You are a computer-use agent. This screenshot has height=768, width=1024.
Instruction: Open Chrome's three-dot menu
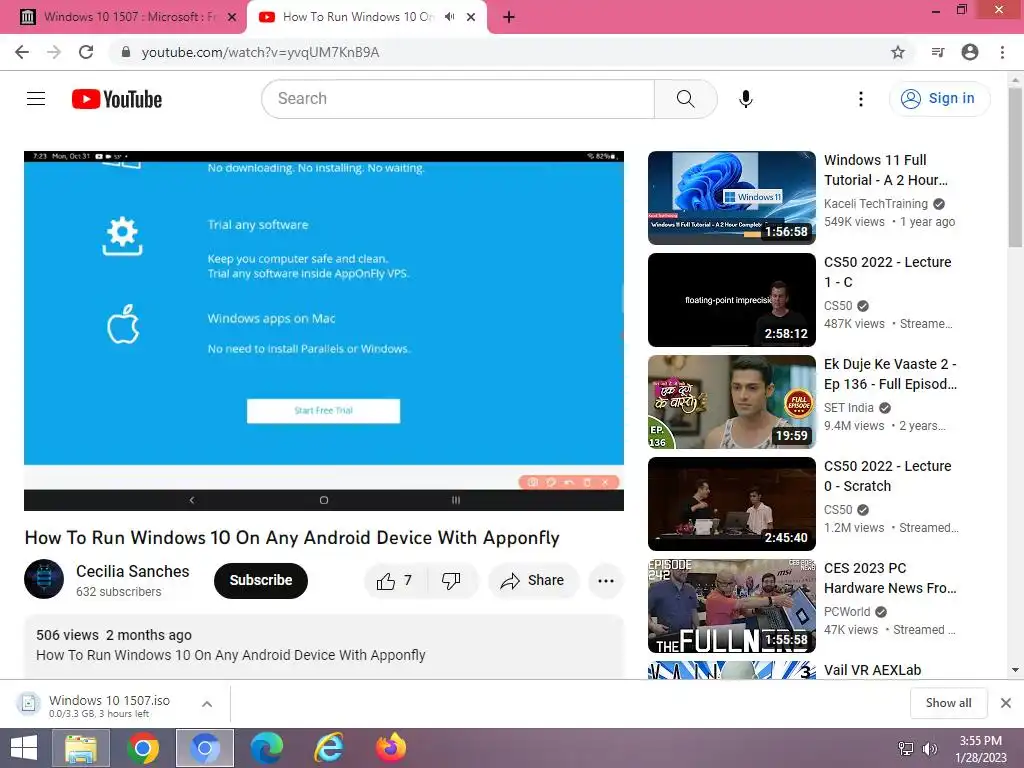tap(1002, 52)
